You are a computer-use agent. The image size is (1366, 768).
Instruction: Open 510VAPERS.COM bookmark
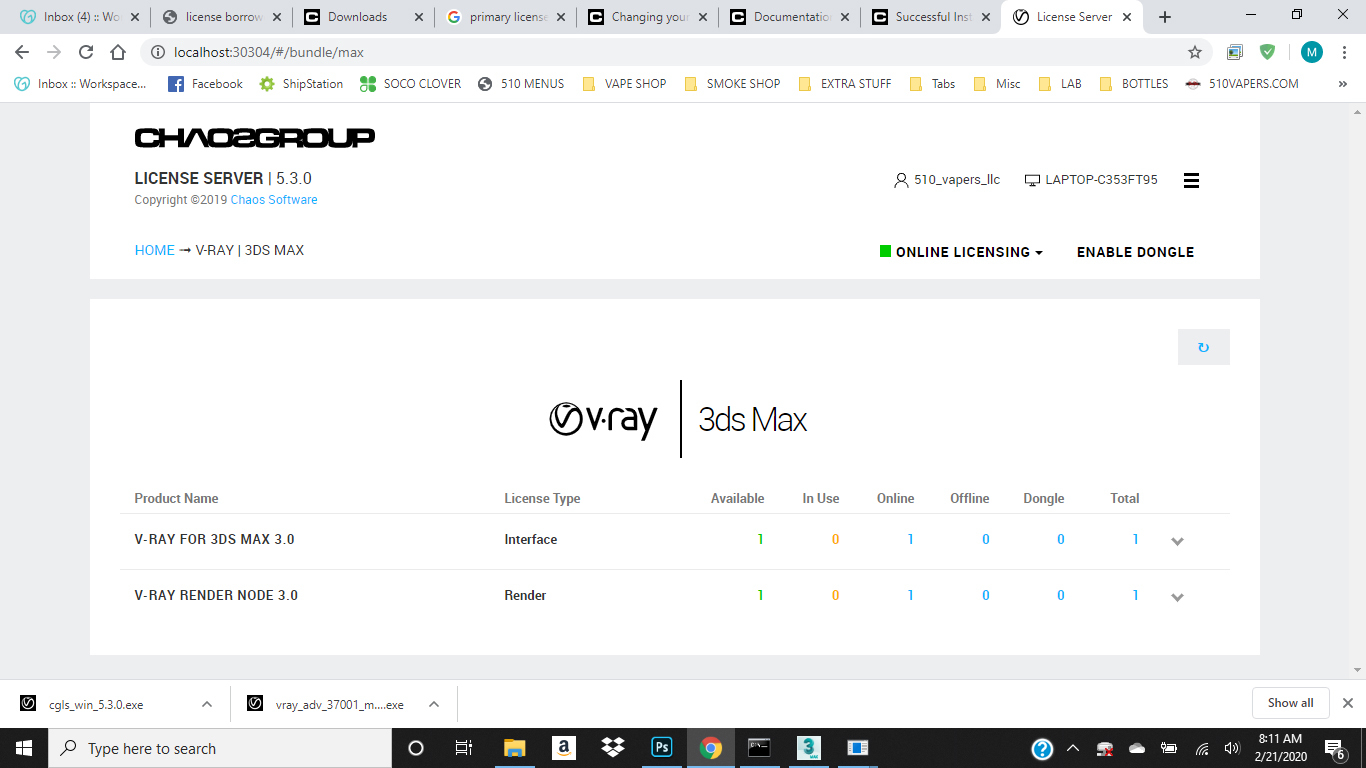[1241, 84]
